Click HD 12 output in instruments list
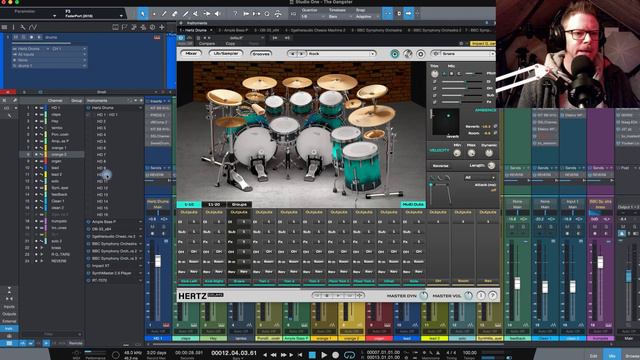The height and width of the screenshot is (360, 640). coord(102,188)
